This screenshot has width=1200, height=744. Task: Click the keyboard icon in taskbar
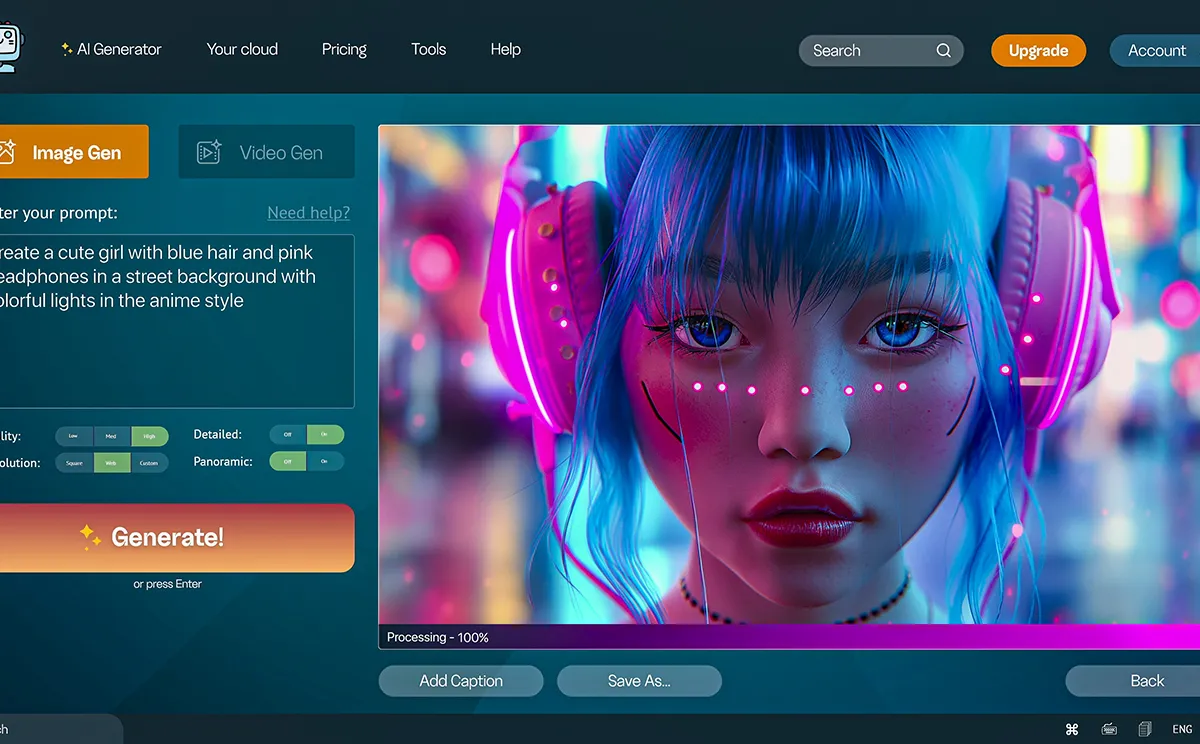tap(1109, 729)
